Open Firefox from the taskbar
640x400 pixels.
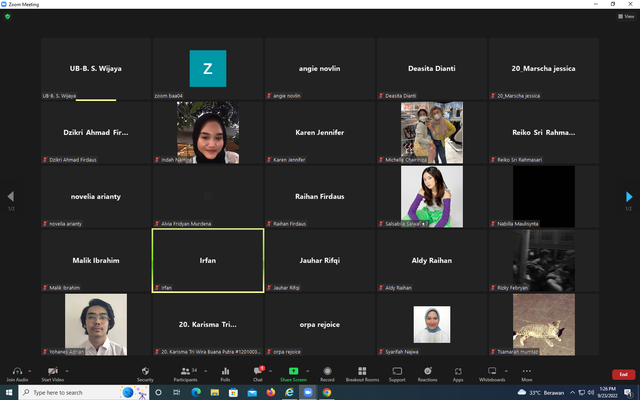(x=271, y=392)
